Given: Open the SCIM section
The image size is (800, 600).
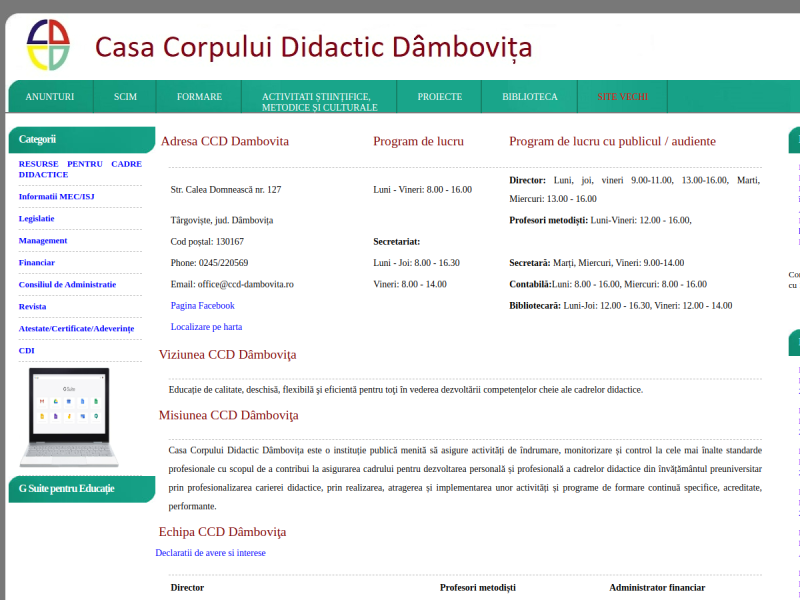Looking at the screenshot, I should pos(124,96).
